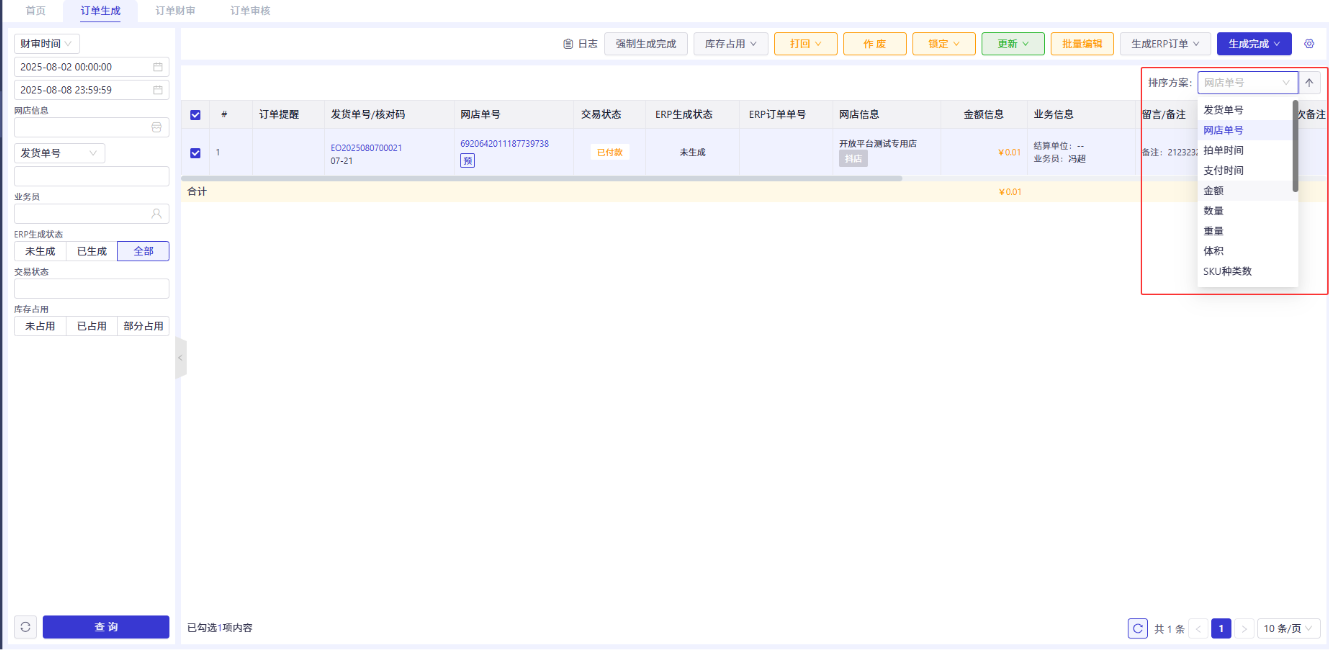The height and width of the screenshot is (650, 1329).
Task: Click page number 1 button
Action: tap(1221, 629)
